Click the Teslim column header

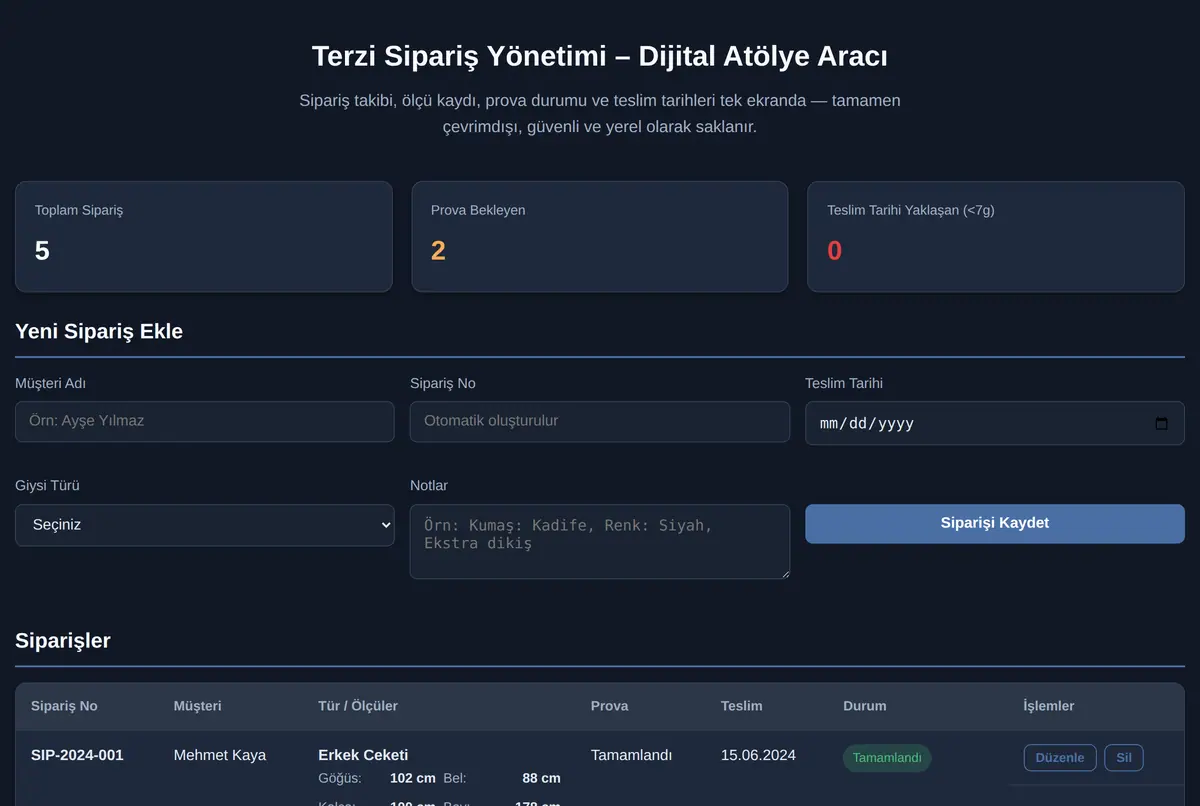tap(742, 706)
